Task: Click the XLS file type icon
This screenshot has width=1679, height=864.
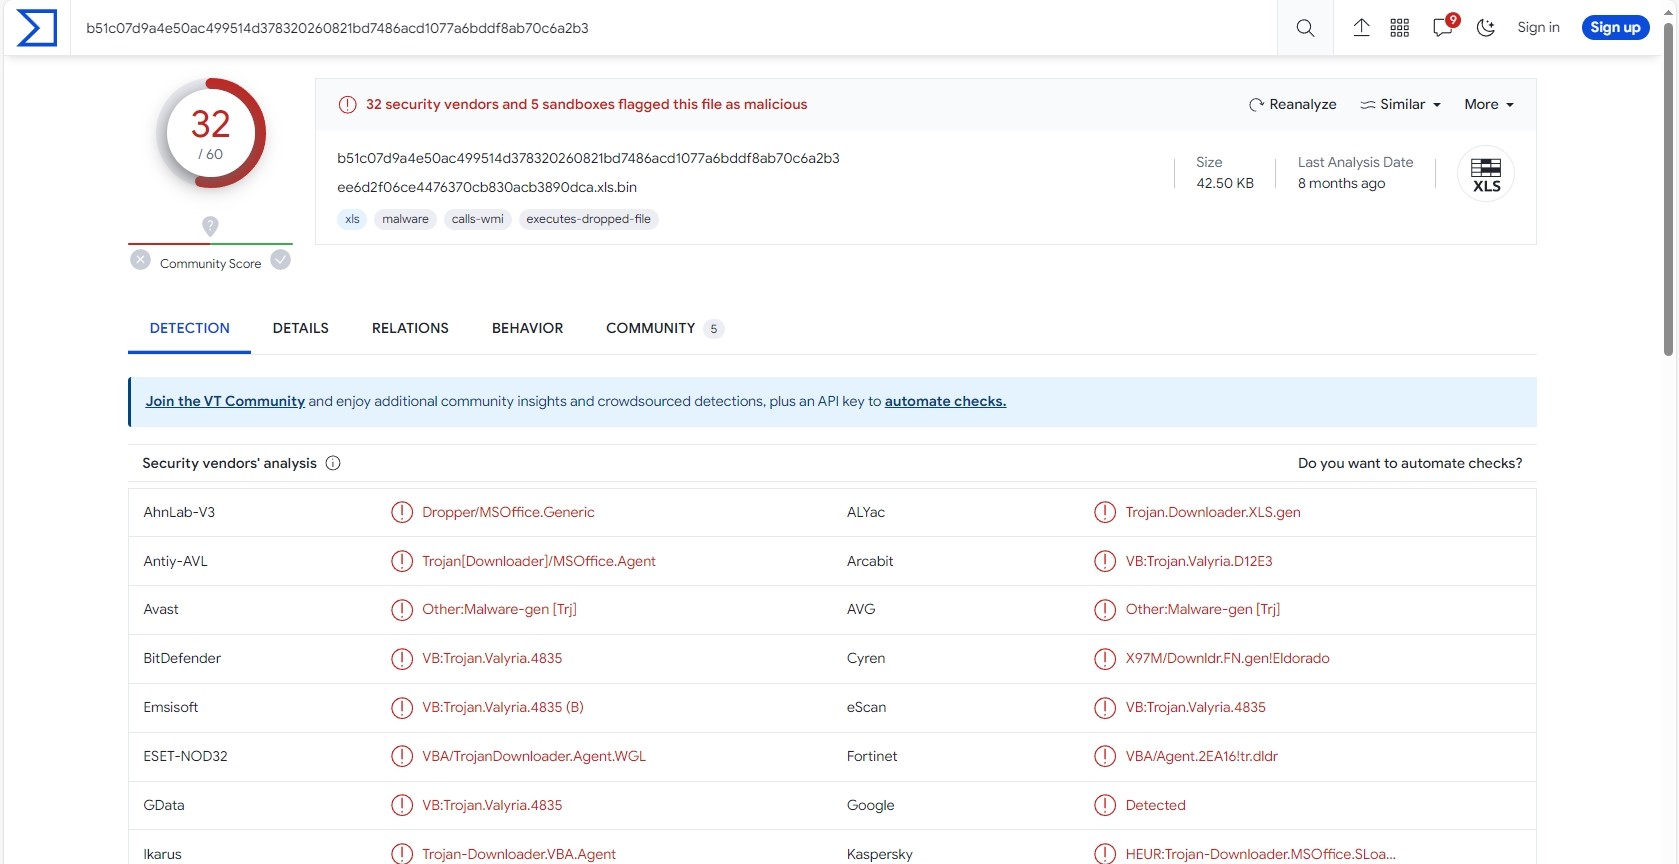Action: [1486, 174]
